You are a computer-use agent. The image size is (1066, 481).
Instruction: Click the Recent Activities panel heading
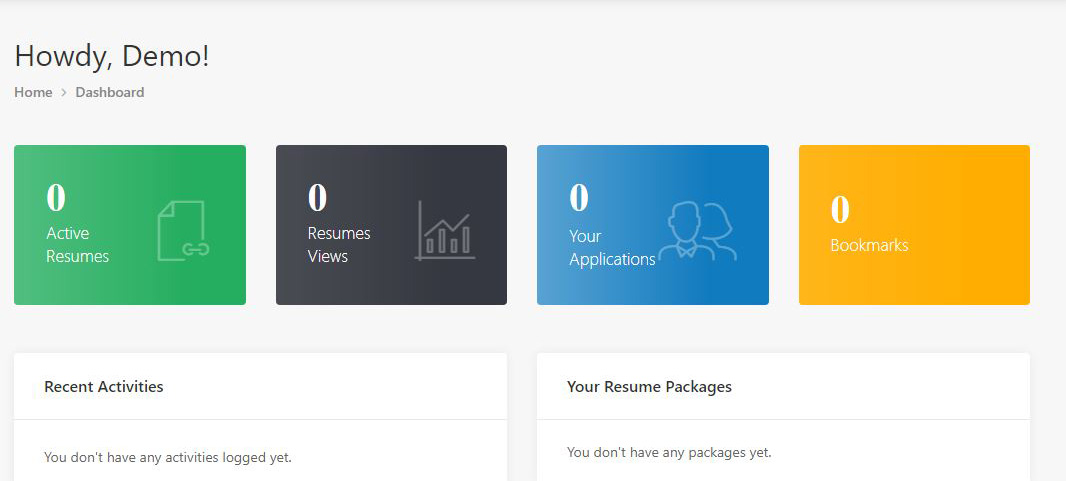tap(104, 386)
